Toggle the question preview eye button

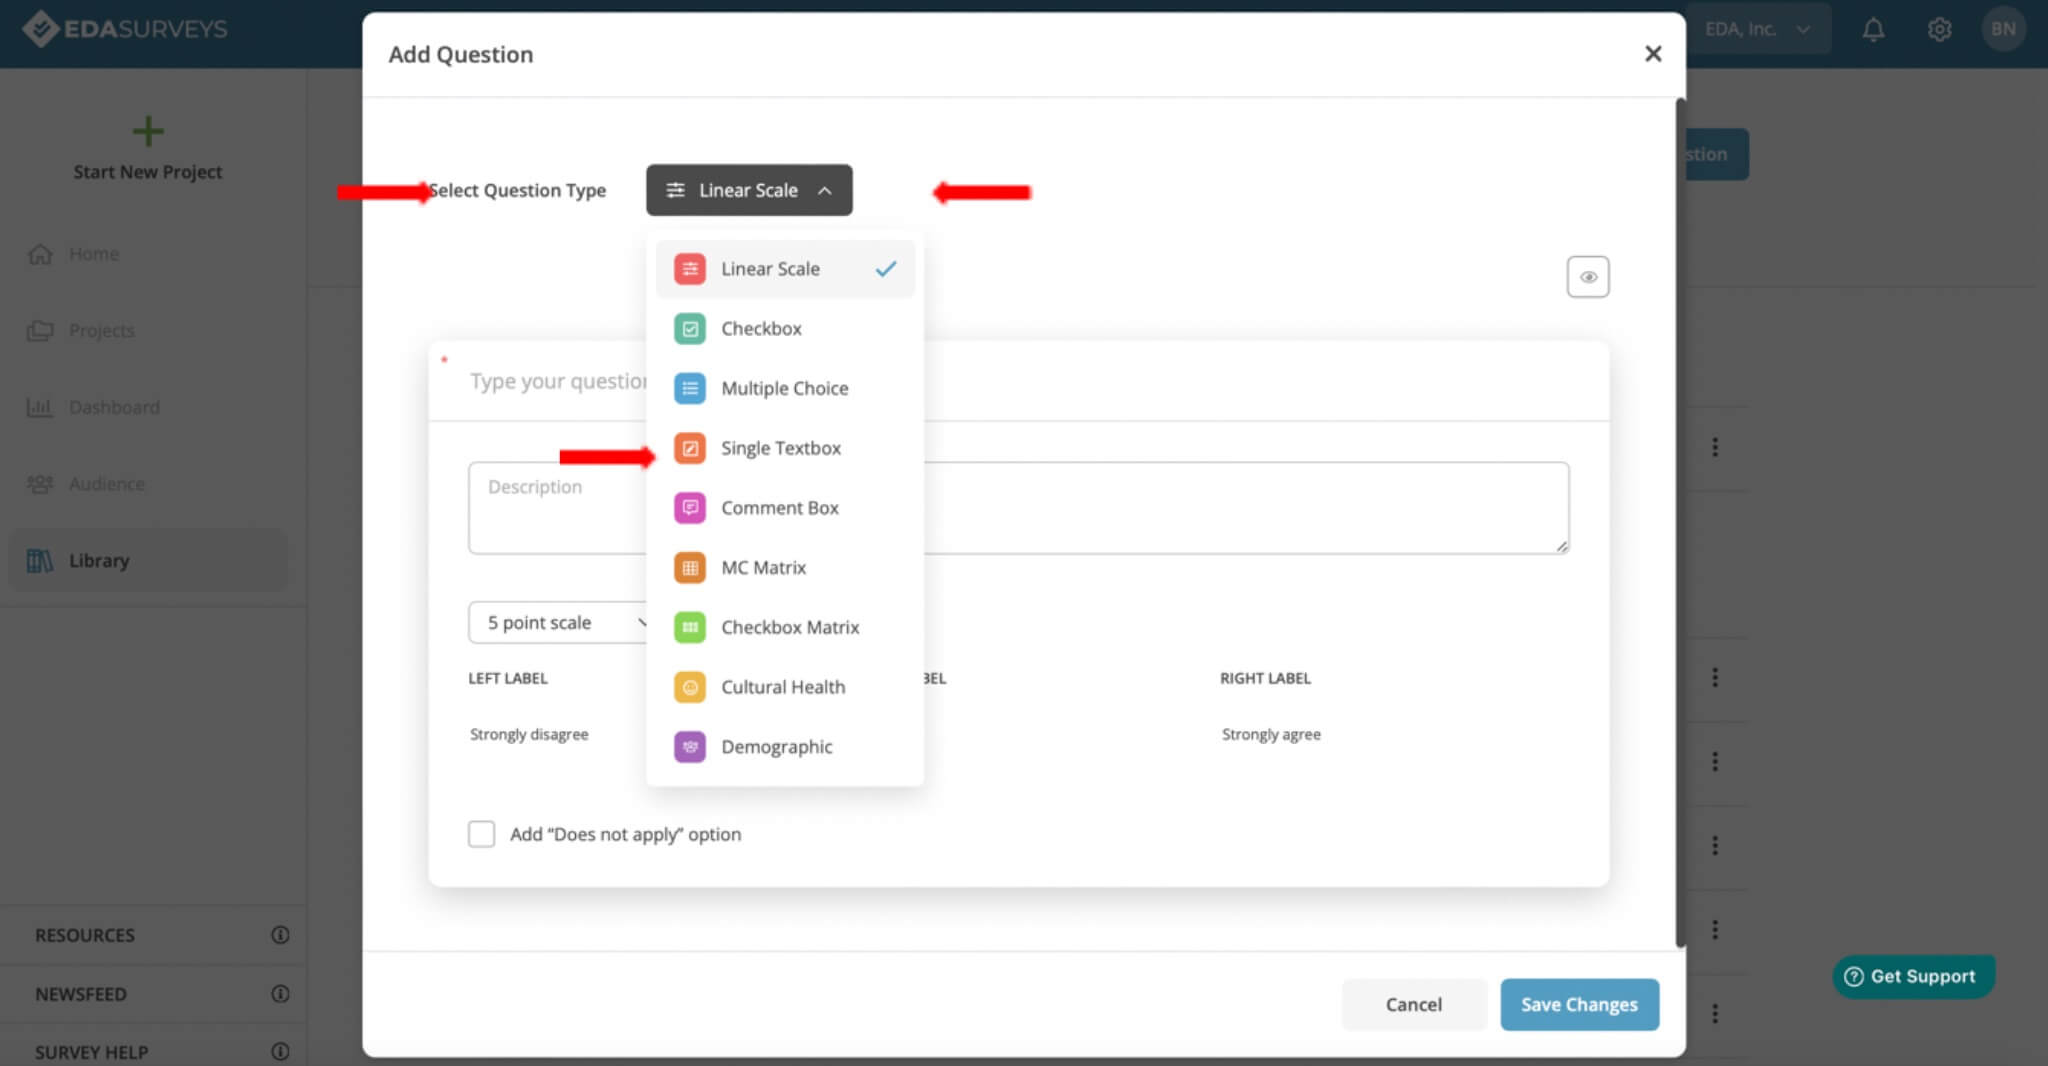1588,277
